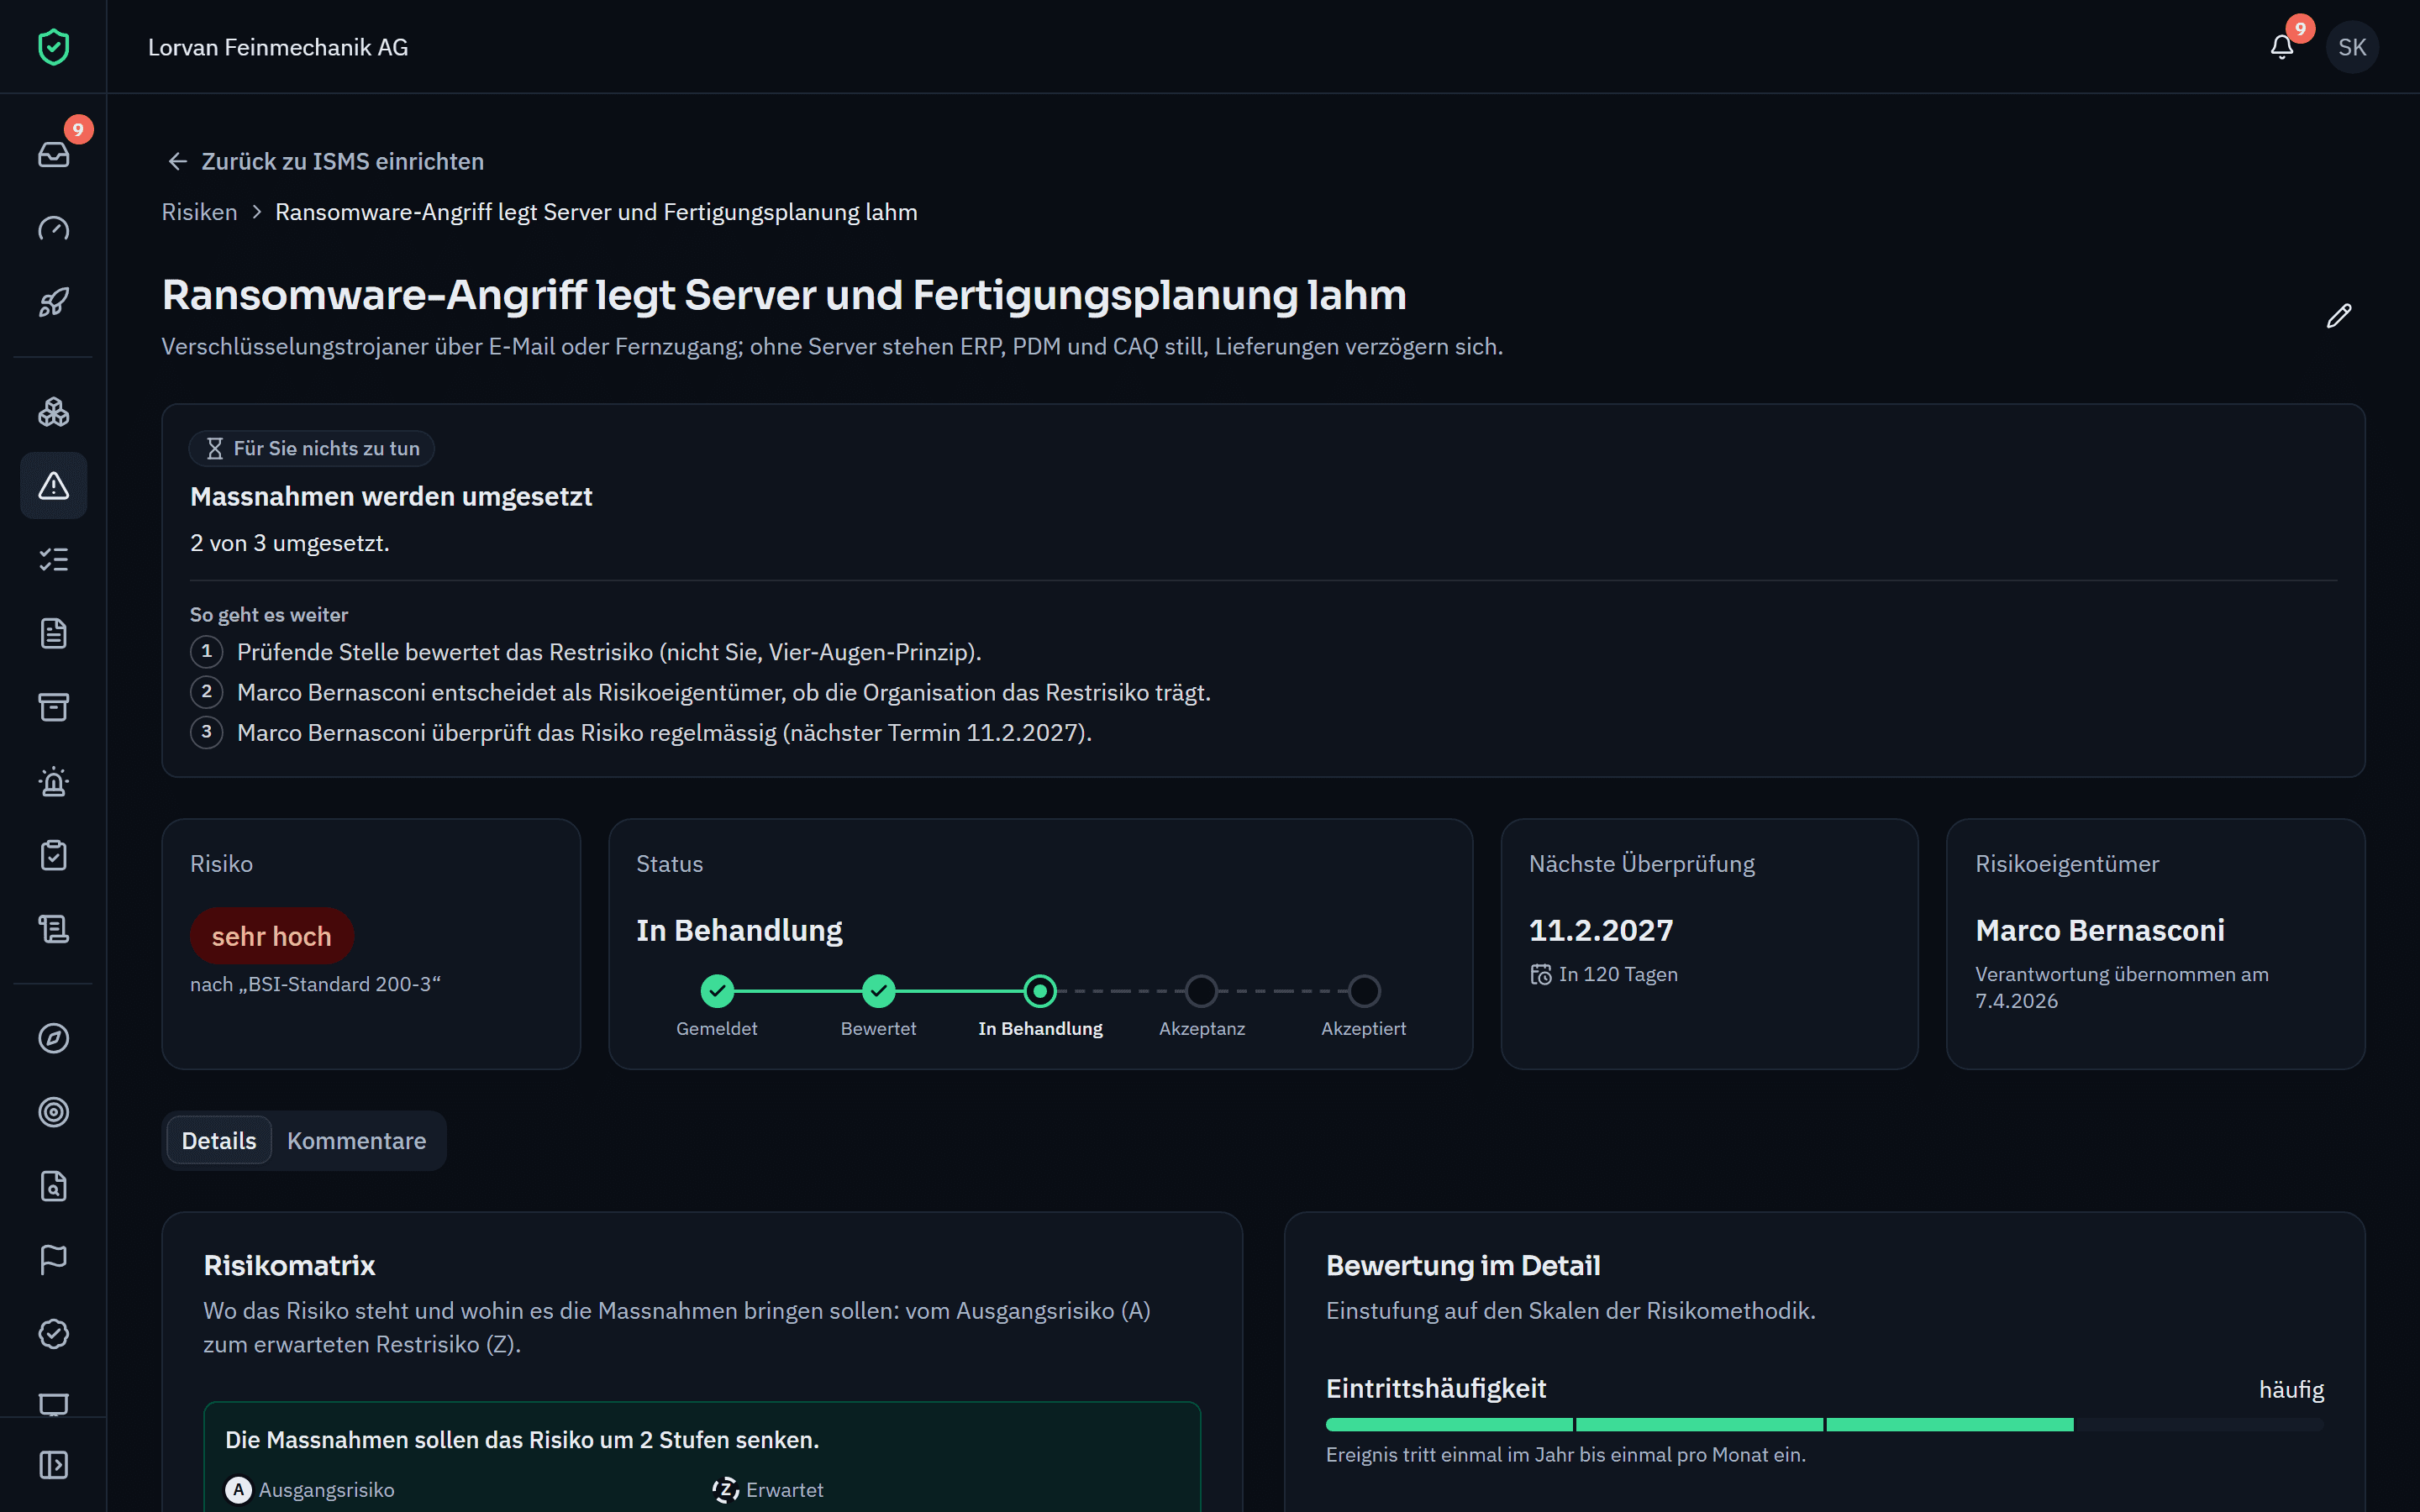This screenshot has width=2420, height=1512.
Task: Click the So geht es weiter label
Action: [269, 615]
